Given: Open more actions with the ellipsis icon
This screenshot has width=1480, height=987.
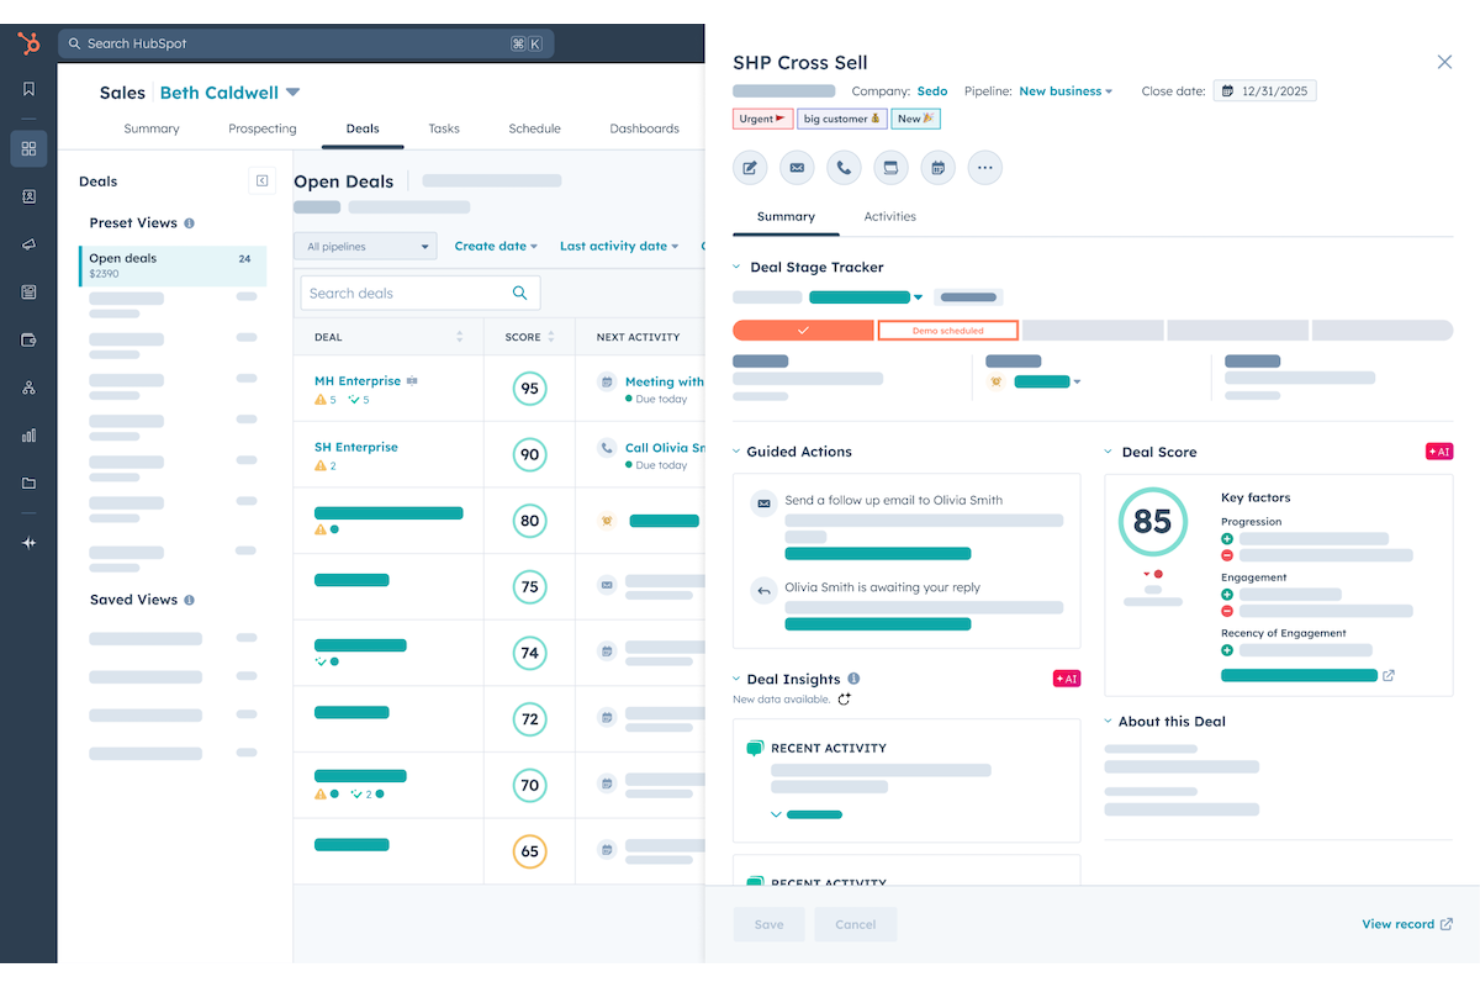Looking at the screenshot, I should pyautogui.click(x=984, y=167).
